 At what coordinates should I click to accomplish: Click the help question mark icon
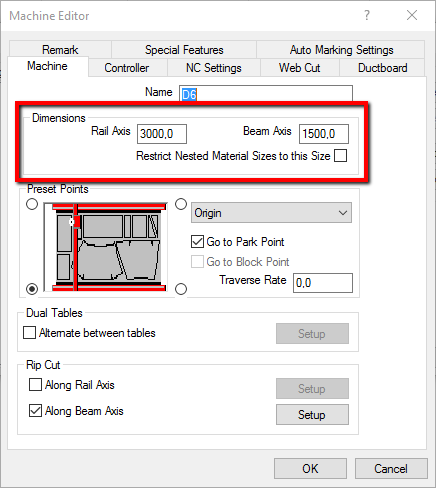click(x=367, y=15)
